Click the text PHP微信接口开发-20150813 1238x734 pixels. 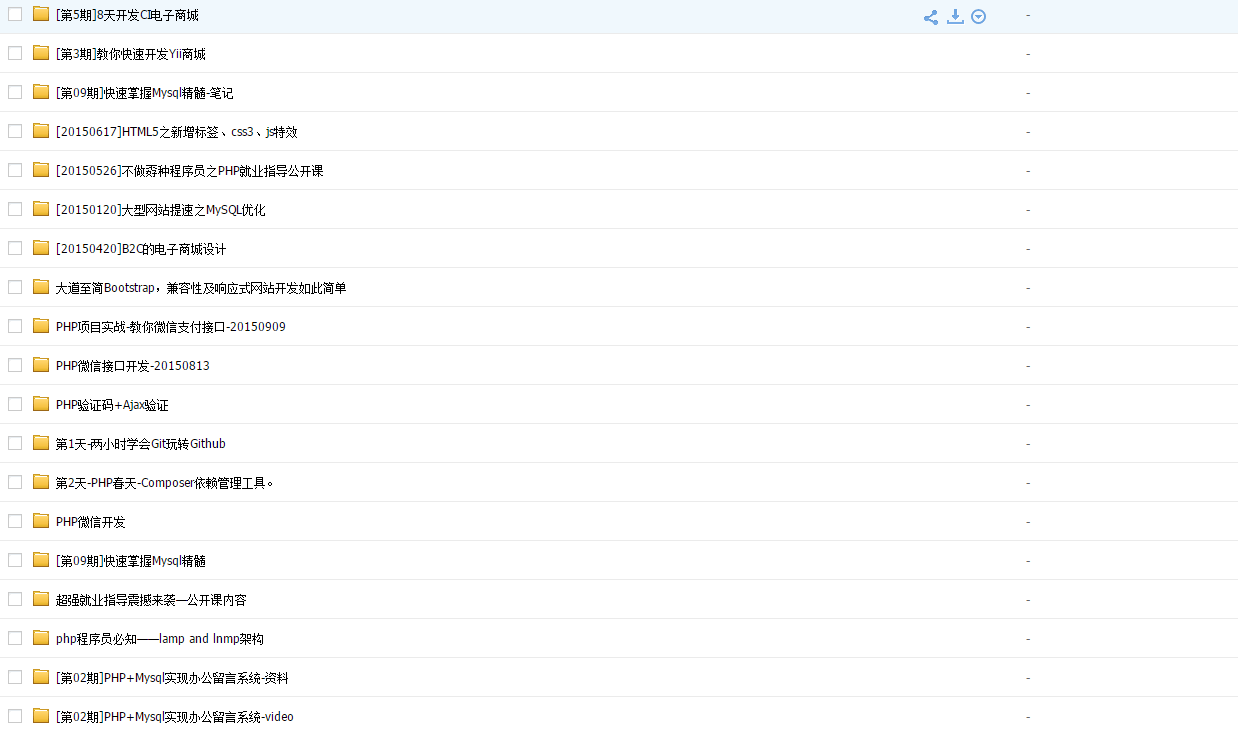(x=132, y=366)
